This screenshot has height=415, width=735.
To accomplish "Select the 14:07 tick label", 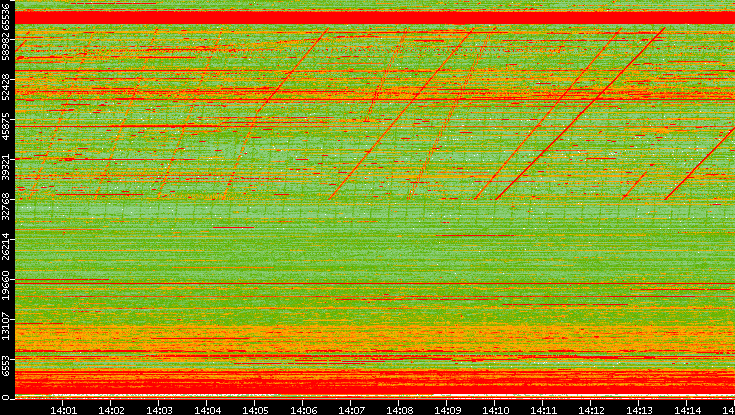I will (x=351, y=410).
